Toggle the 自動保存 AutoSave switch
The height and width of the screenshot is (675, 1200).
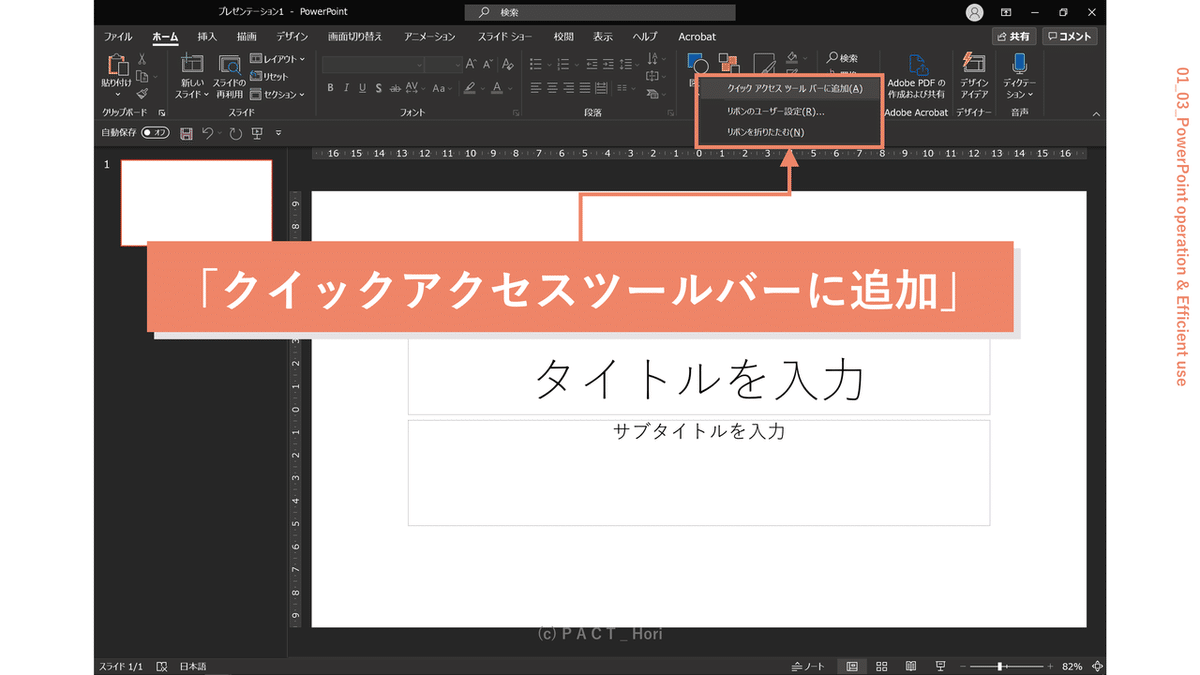[x=155, y=132]
